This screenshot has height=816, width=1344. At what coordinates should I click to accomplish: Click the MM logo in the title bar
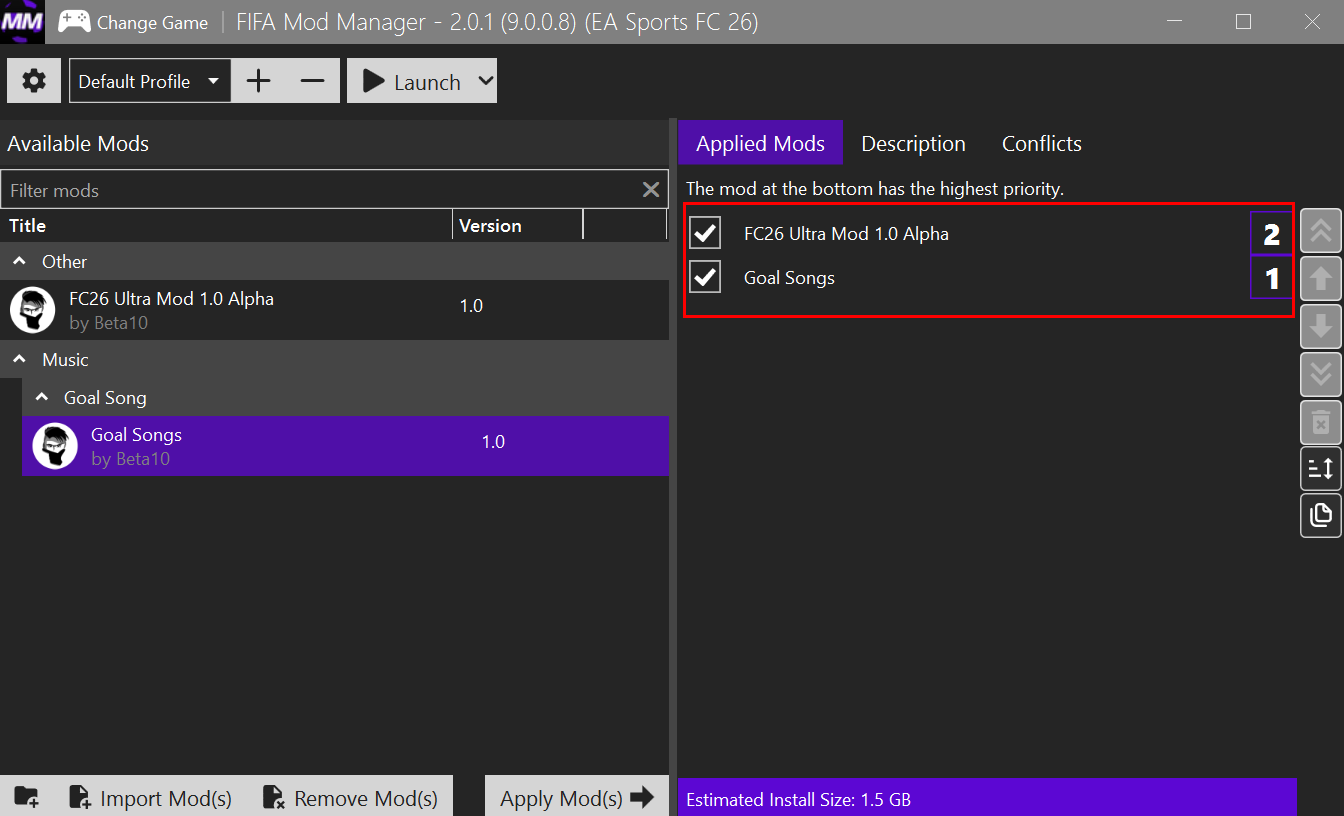pyautogui.click(x=22, y=22)
